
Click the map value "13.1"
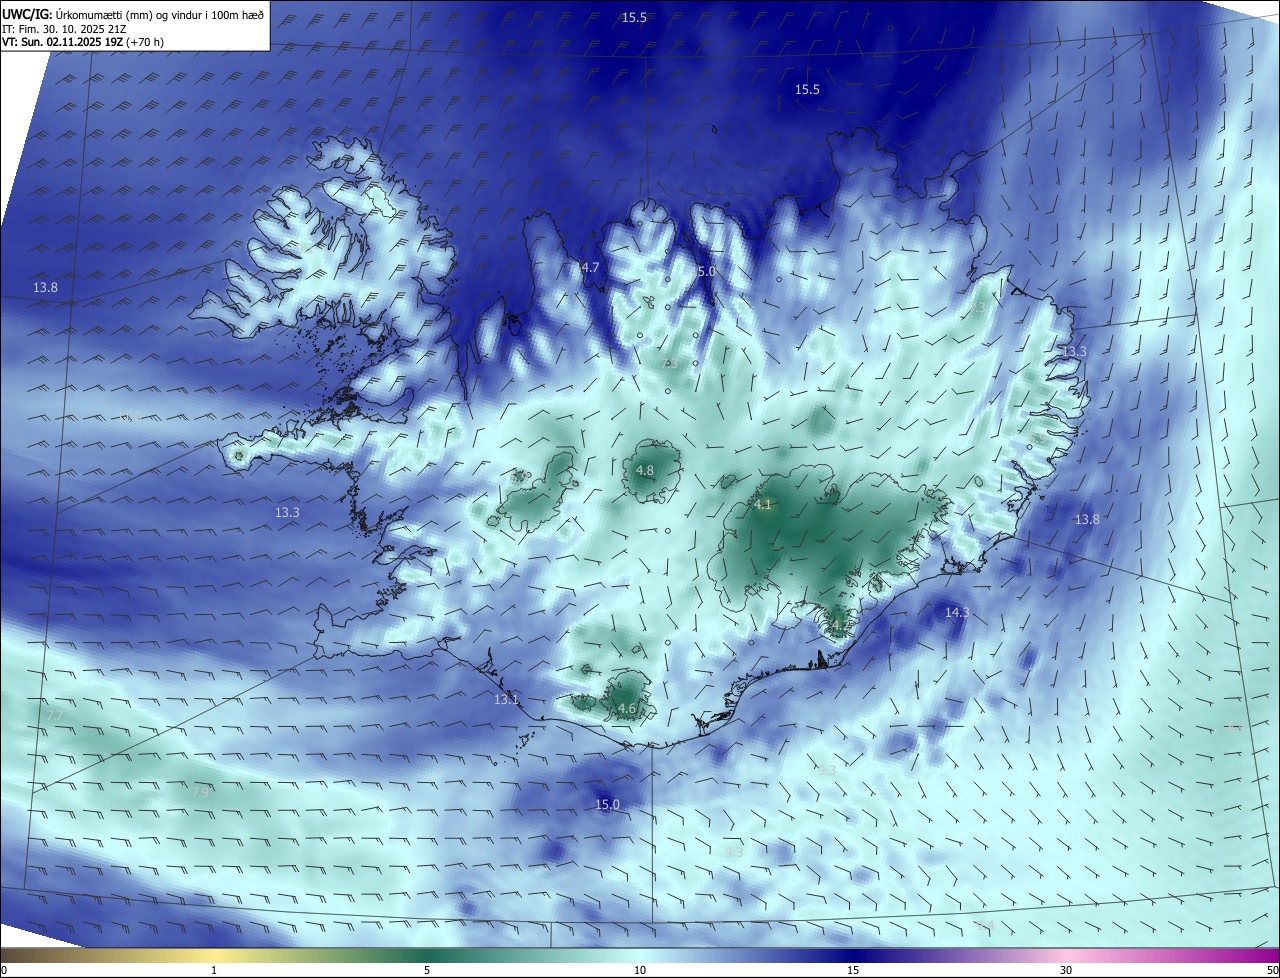click(506, 699)
